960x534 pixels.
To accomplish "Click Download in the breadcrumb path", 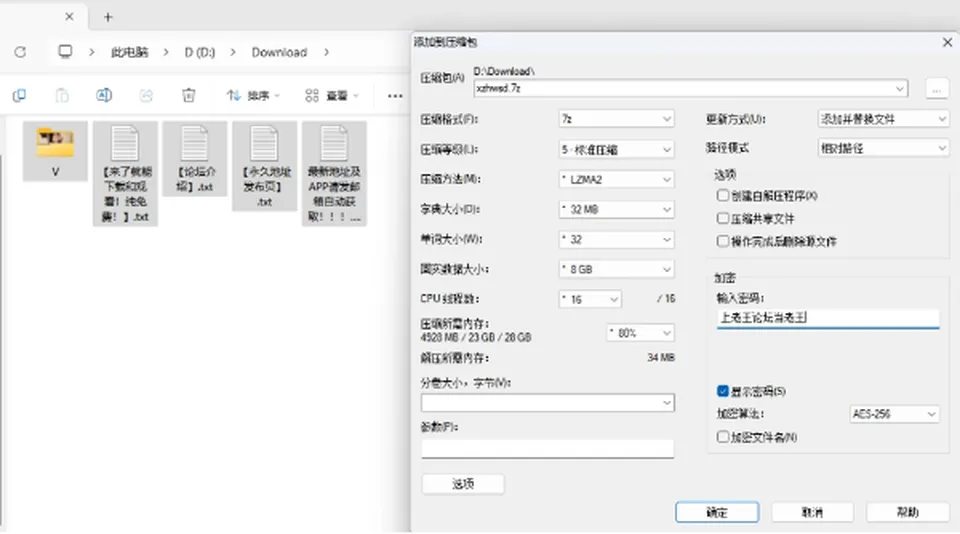I will tap(279, 52).
